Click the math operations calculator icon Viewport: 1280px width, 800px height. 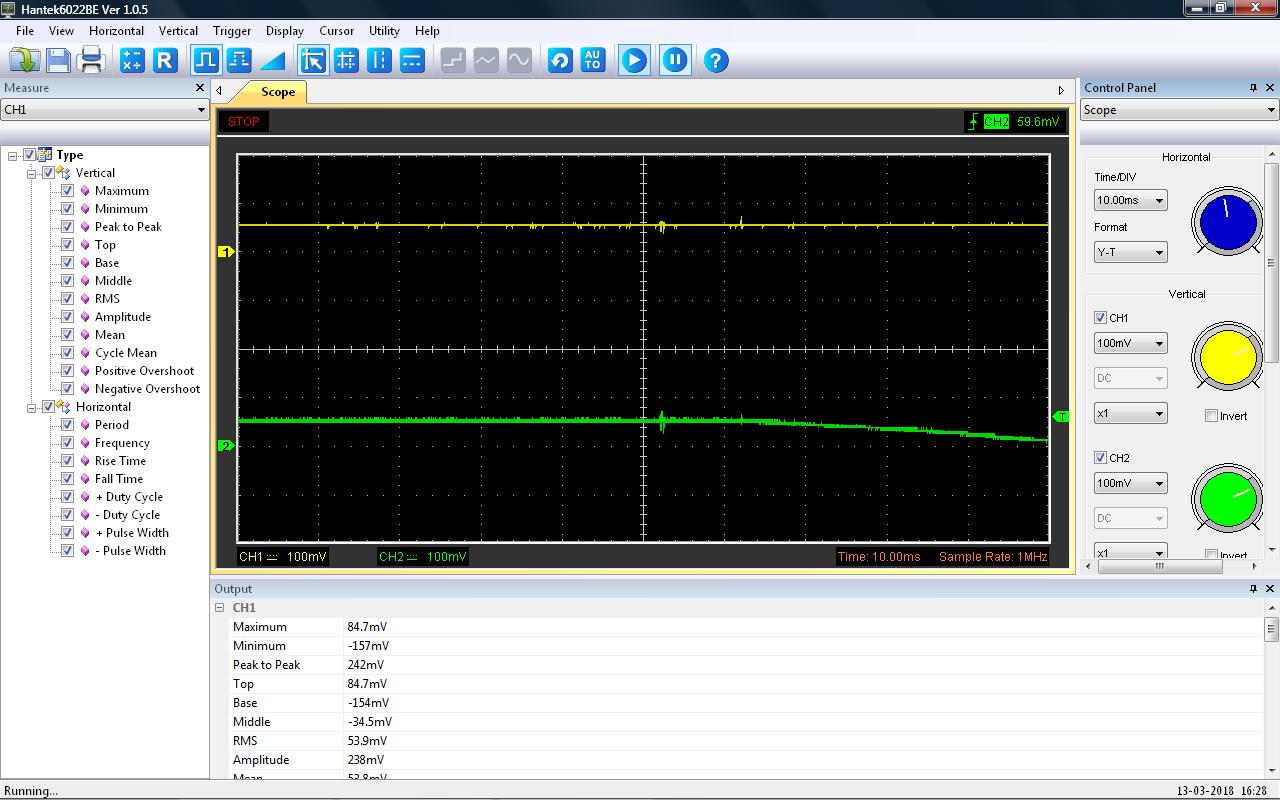[131, 60]
